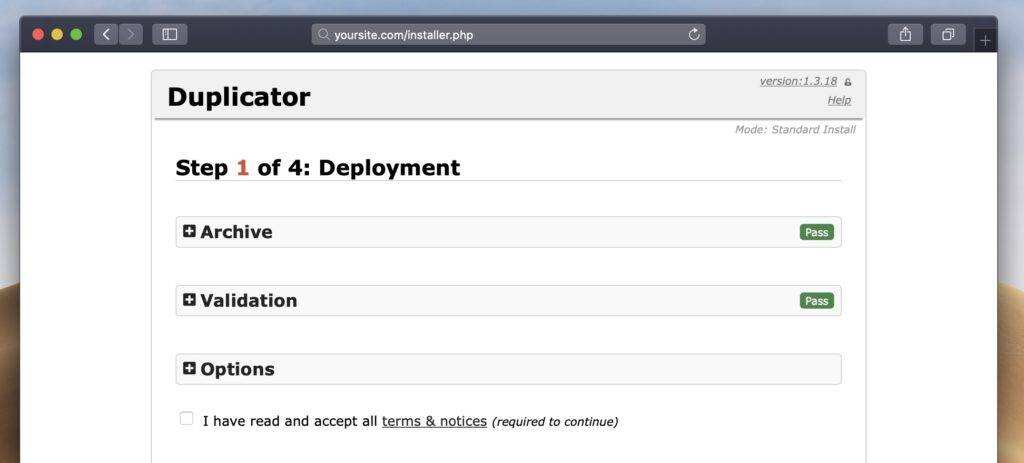The image size is (1024, 463).
Task: Expand the Validation section
Action: click(x=190, y=300)
